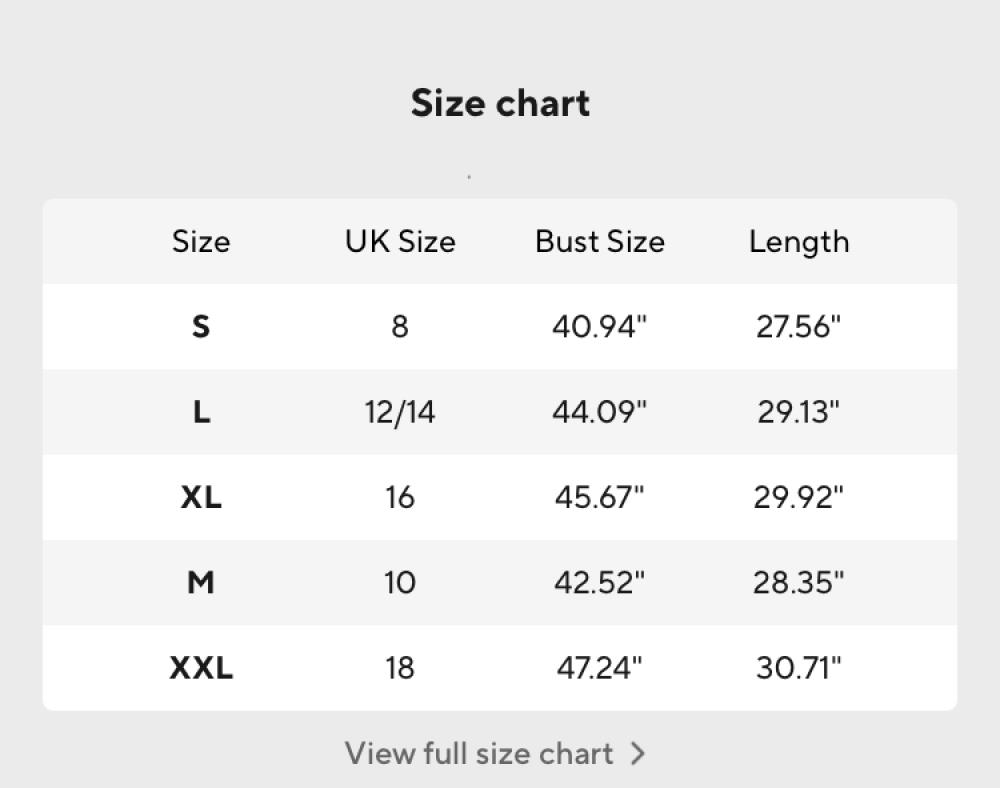Click the Size chart heading
Viewport: 1000px width, 788px height.
click(x=500, y=103)
